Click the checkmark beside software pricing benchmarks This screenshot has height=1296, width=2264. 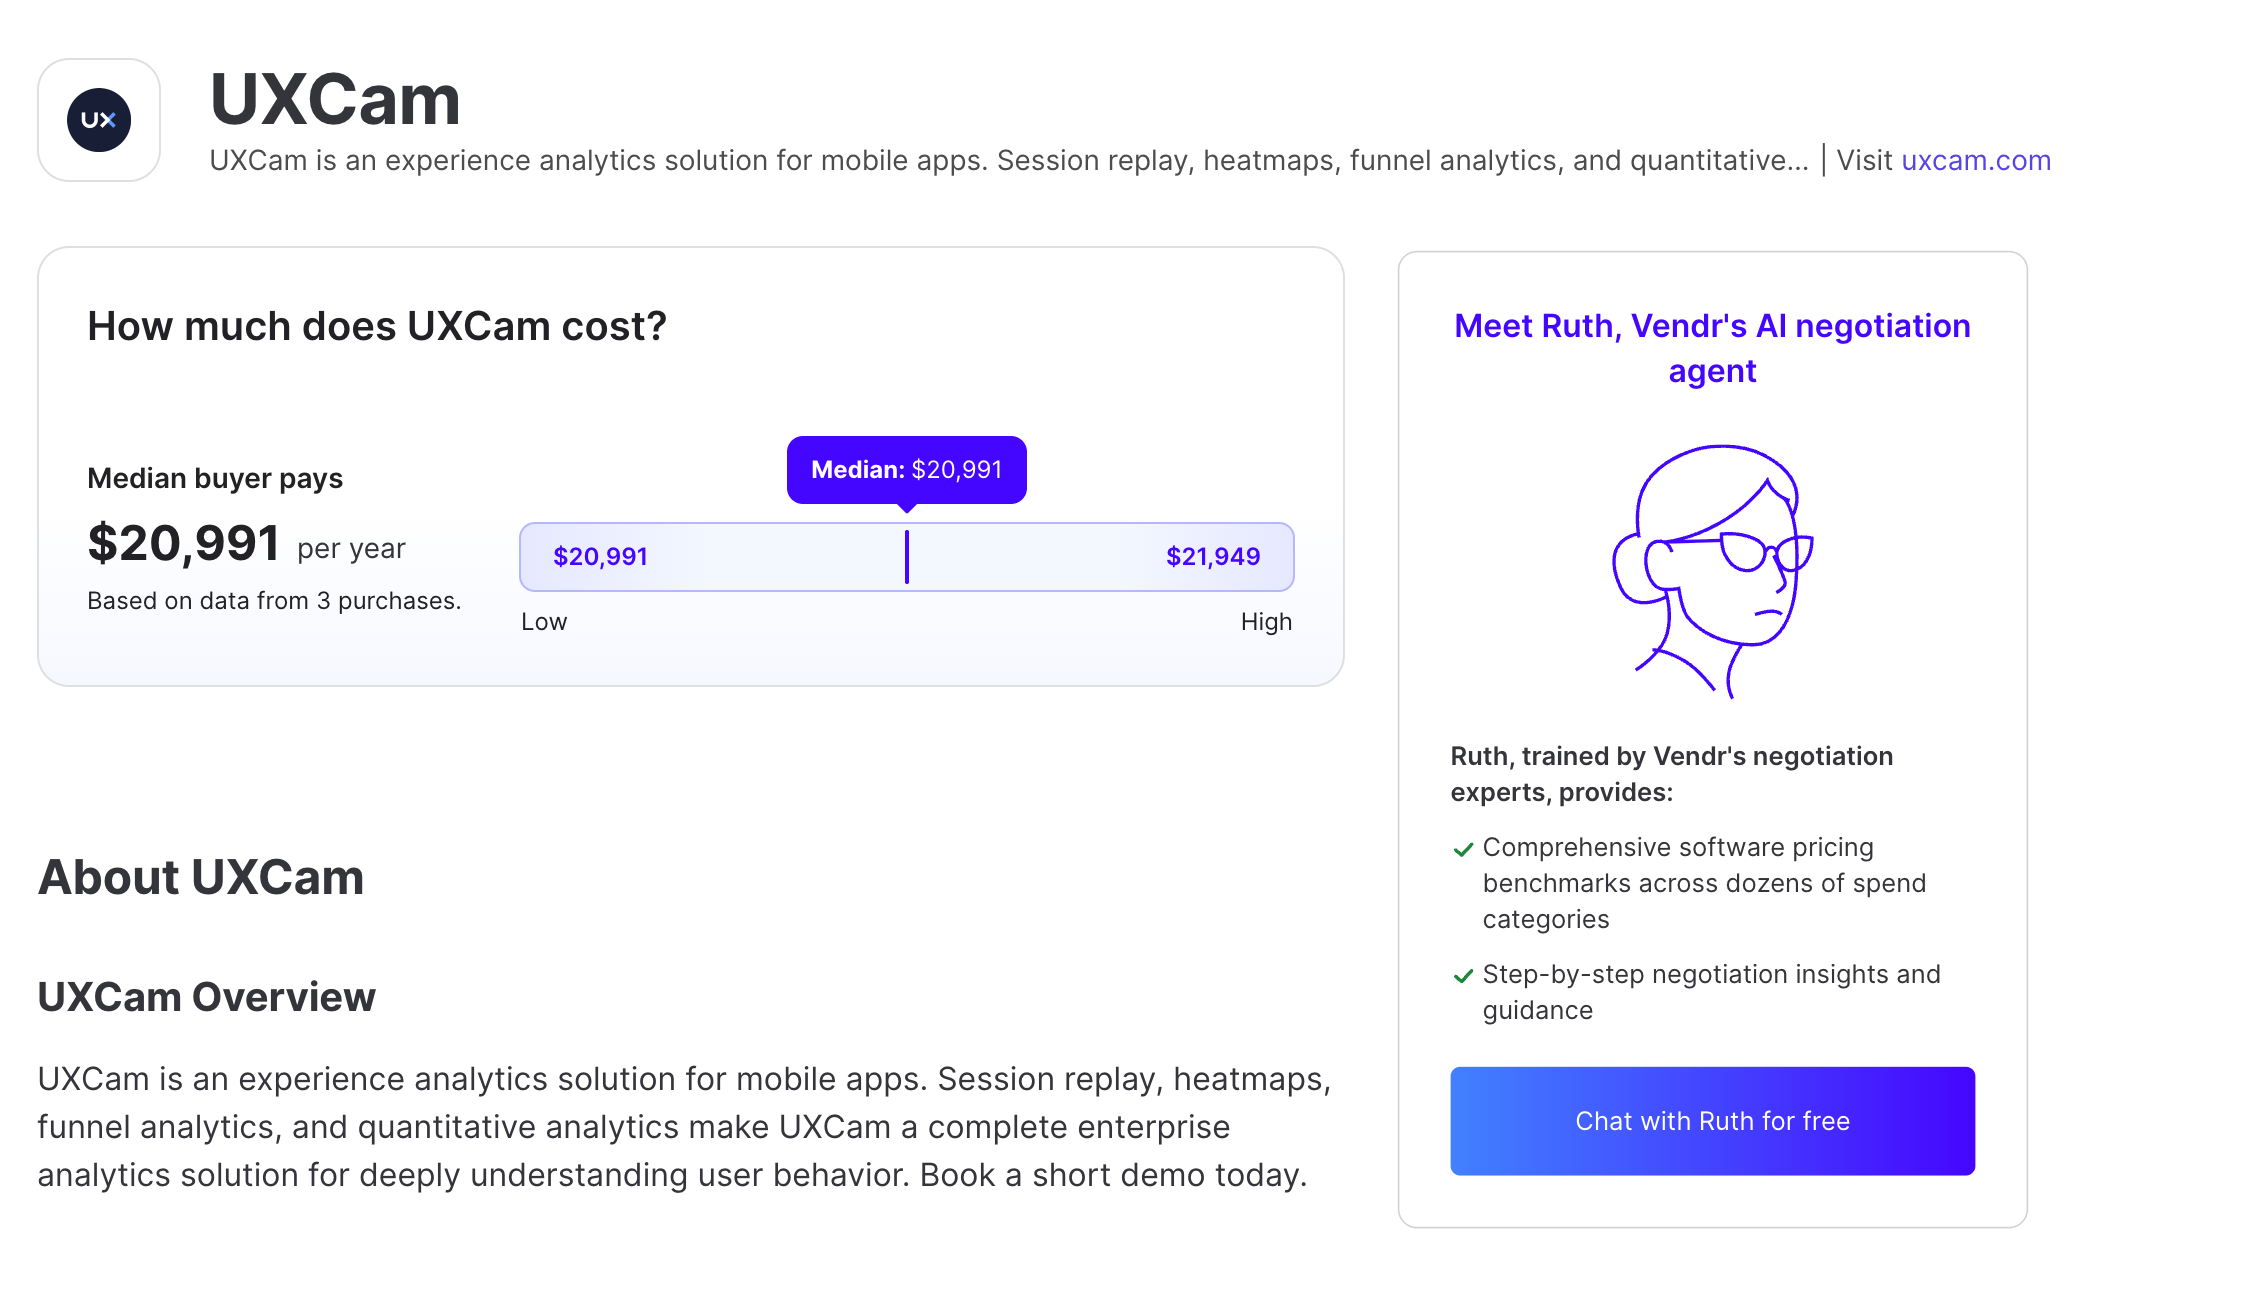(1463, 849)
